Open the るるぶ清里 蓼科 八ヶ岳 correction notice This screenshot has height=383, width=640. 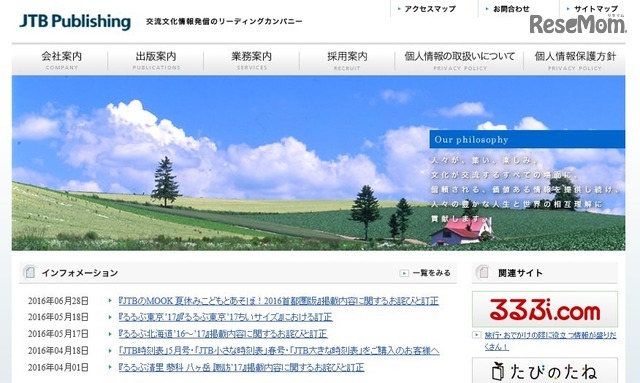(x=241, y=367)
